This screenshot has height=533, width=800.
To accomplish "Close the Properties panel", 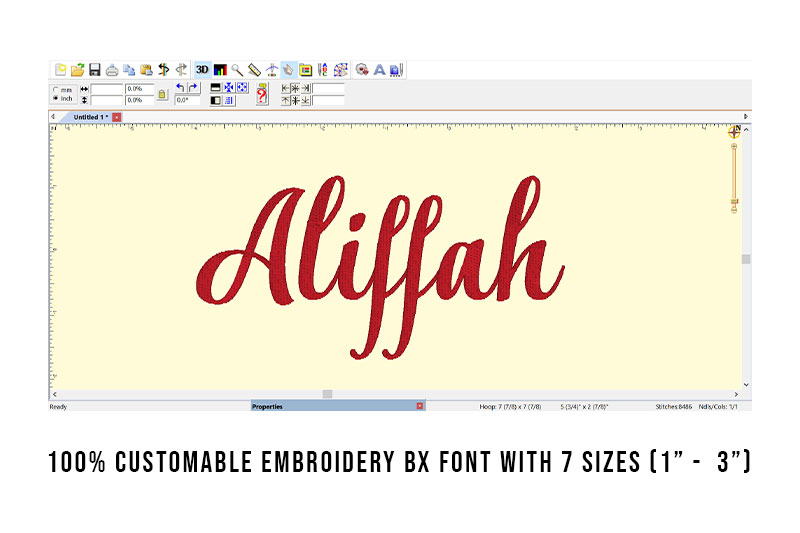I will point(420,406).
